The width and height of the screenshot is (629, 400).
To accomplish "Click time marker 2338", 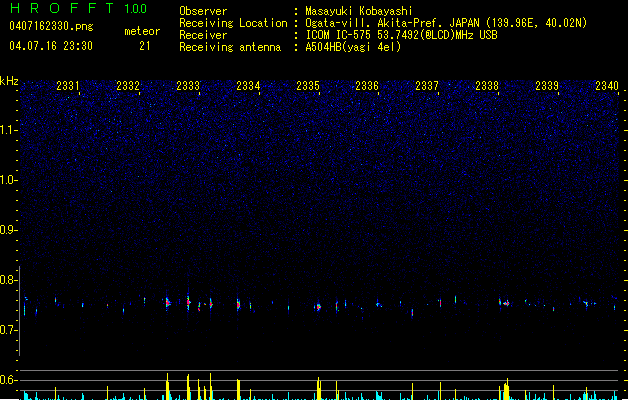I will click(x=487, y=86).
